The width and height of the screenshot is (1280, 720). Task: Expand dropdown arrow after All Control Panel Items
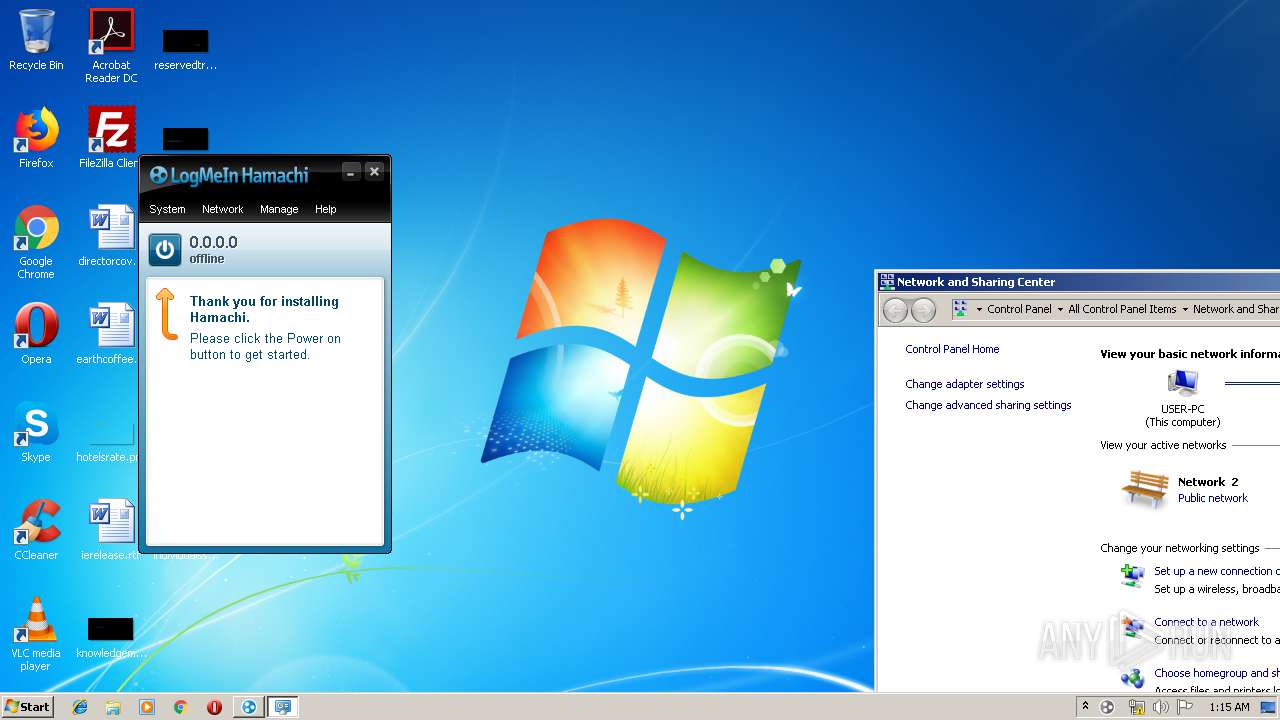(x=1185, y=310)
